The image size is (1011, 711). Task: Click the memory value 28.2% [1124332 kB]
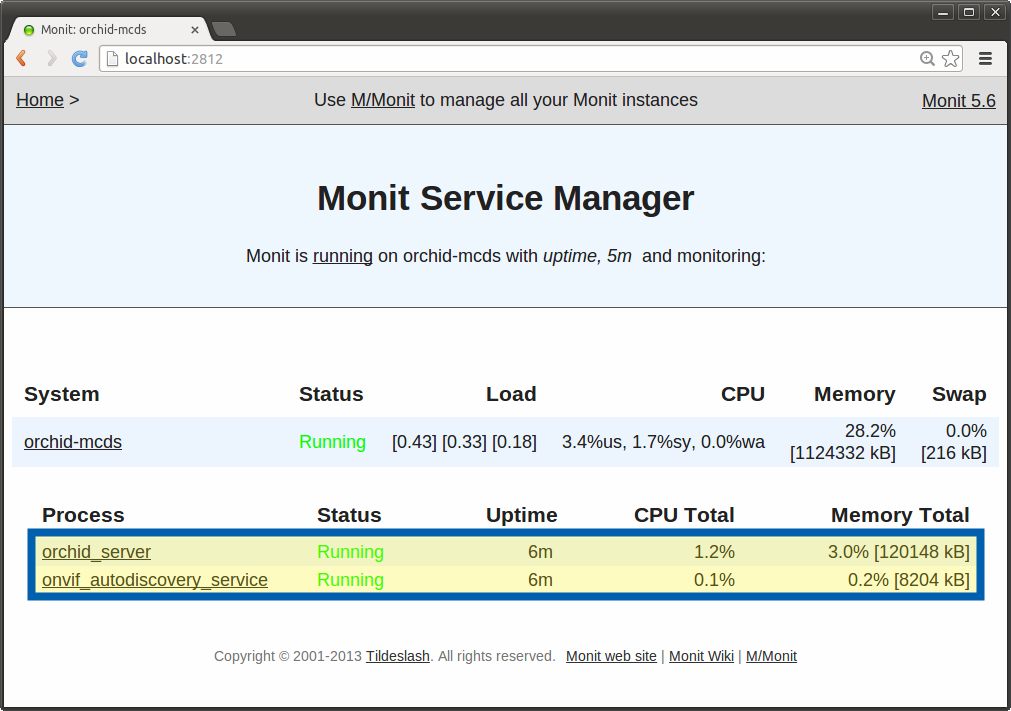(843, 442)
